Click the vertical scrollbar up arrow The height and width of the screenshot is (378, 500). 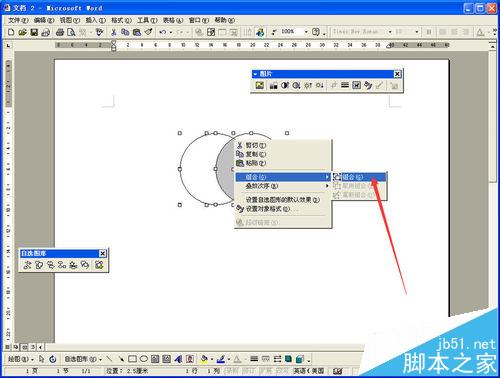493,46
